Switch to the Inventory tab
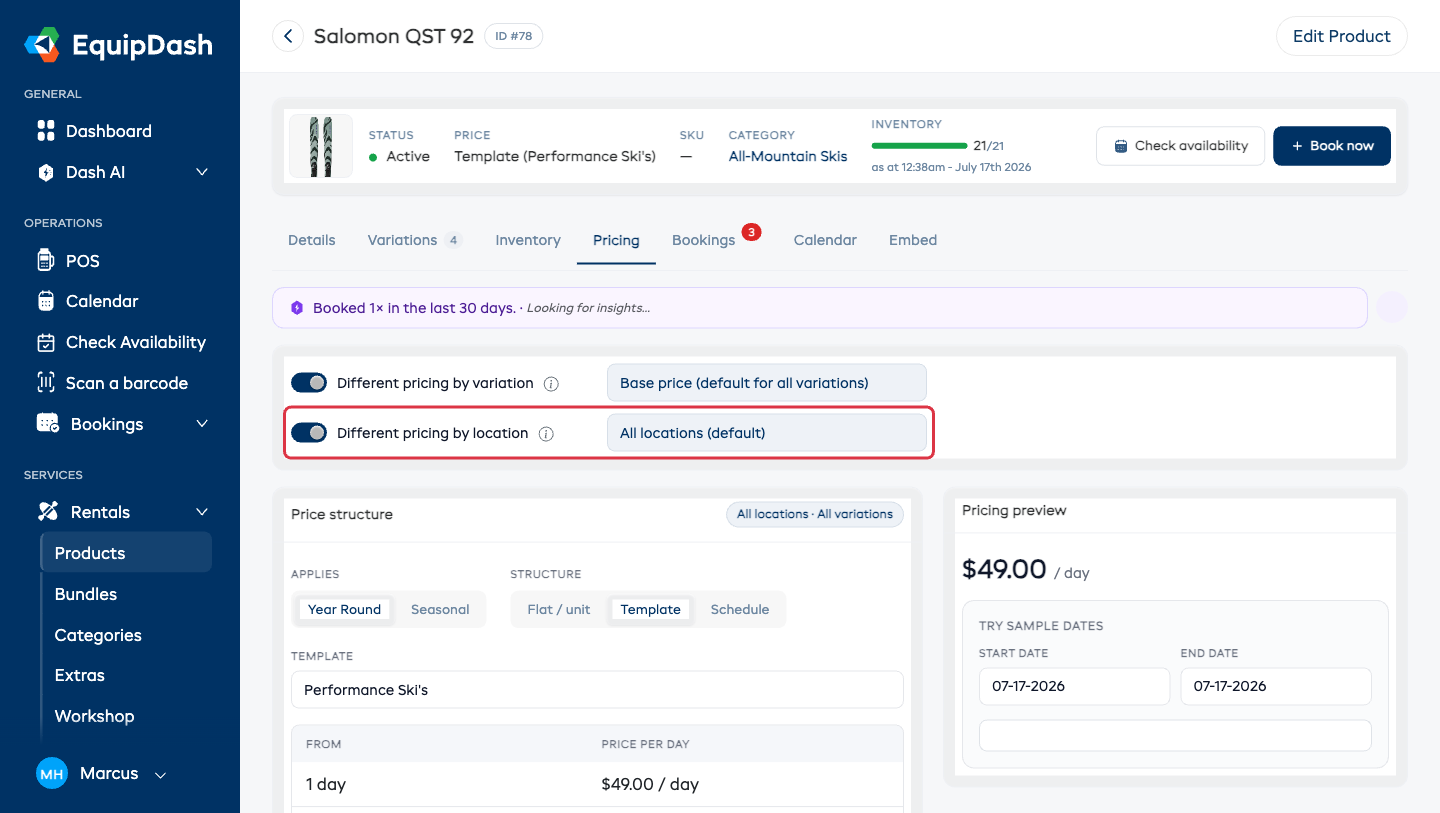Viewport: 1440px width, 813px height. (x=528, y=240)
